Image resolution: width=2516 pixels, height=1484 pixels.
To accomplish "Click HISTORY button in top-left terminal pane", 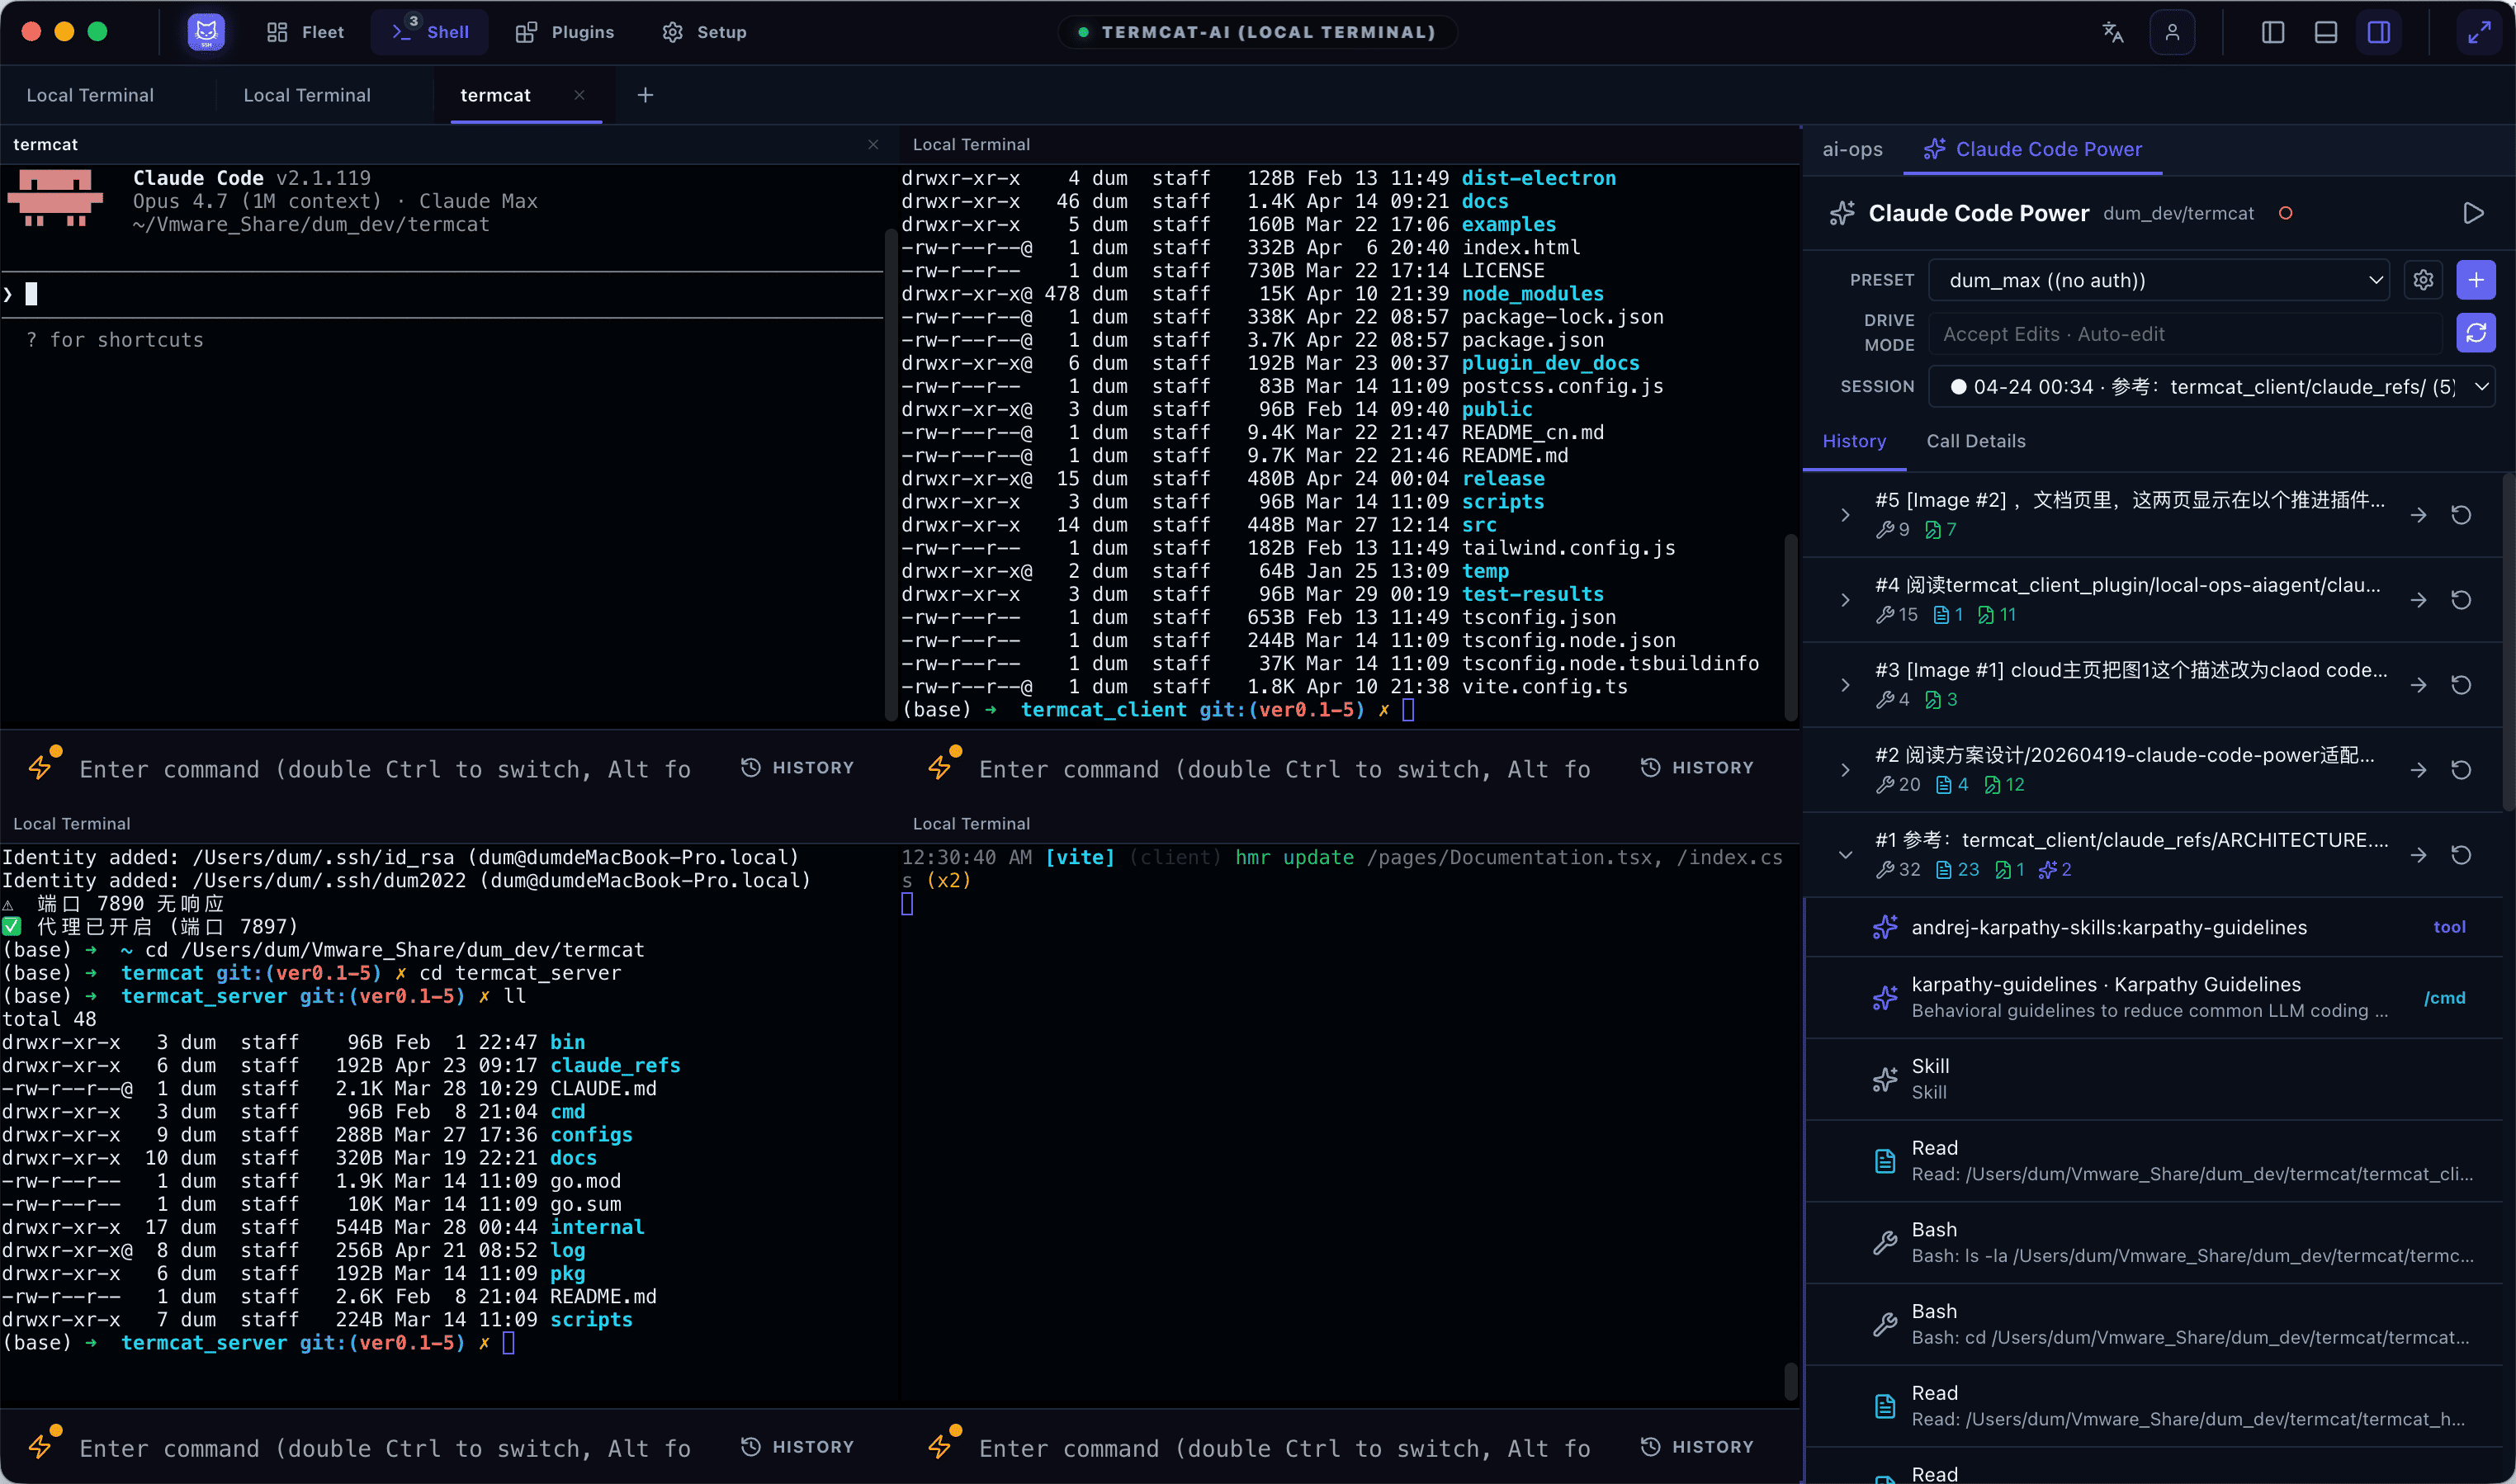I will click(798, 768).
